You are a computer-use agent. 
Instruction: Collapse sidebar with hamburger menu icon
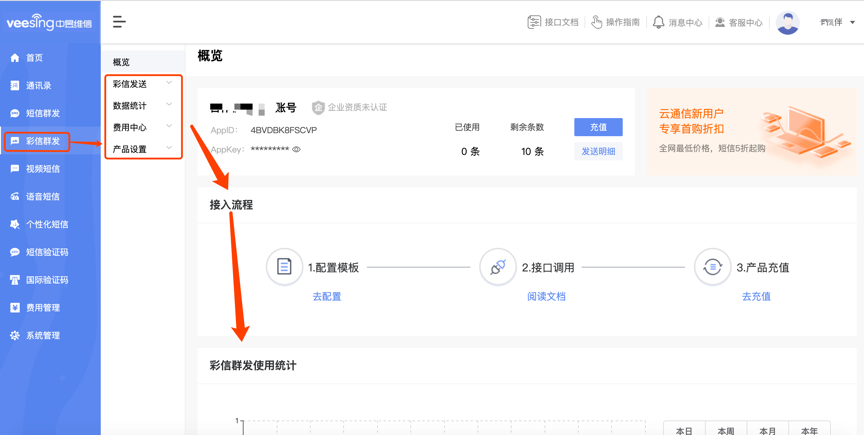tap(119, 22)
